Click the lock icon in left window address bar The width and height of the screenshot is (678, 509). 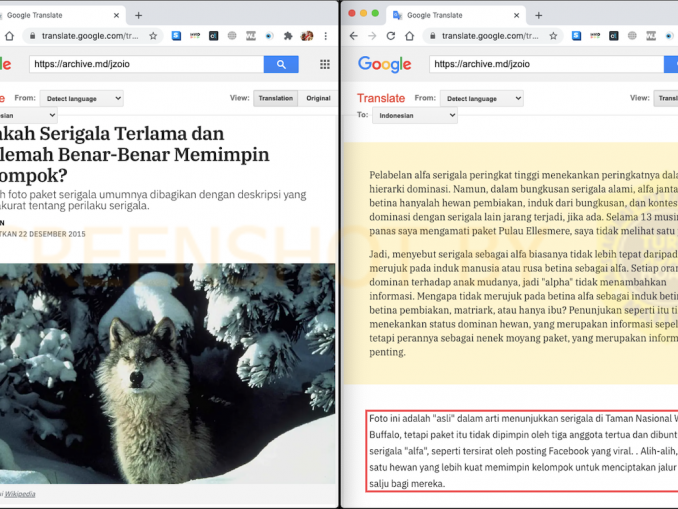point(32,36)
